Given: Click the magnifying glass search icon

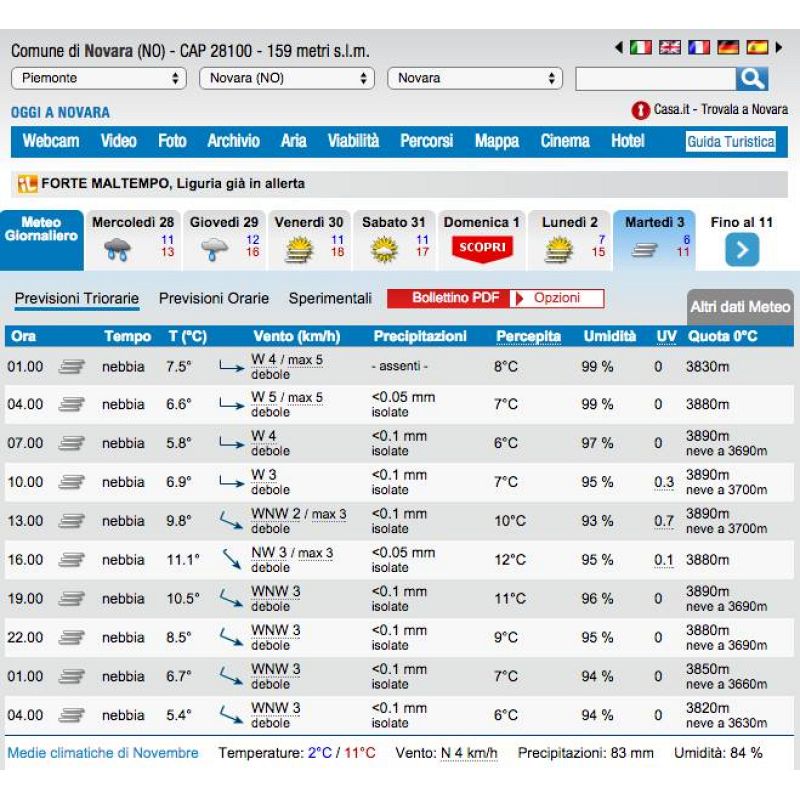Looking at the screenshot, I should 751,78.
